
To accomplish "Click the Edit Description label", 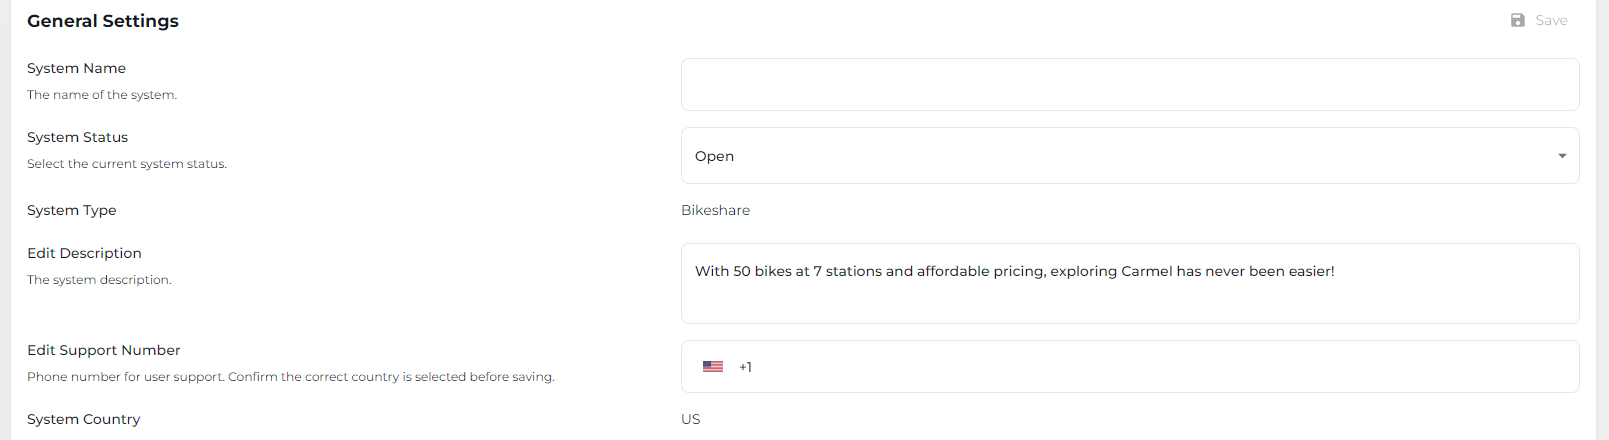I will tap(84, 253).
